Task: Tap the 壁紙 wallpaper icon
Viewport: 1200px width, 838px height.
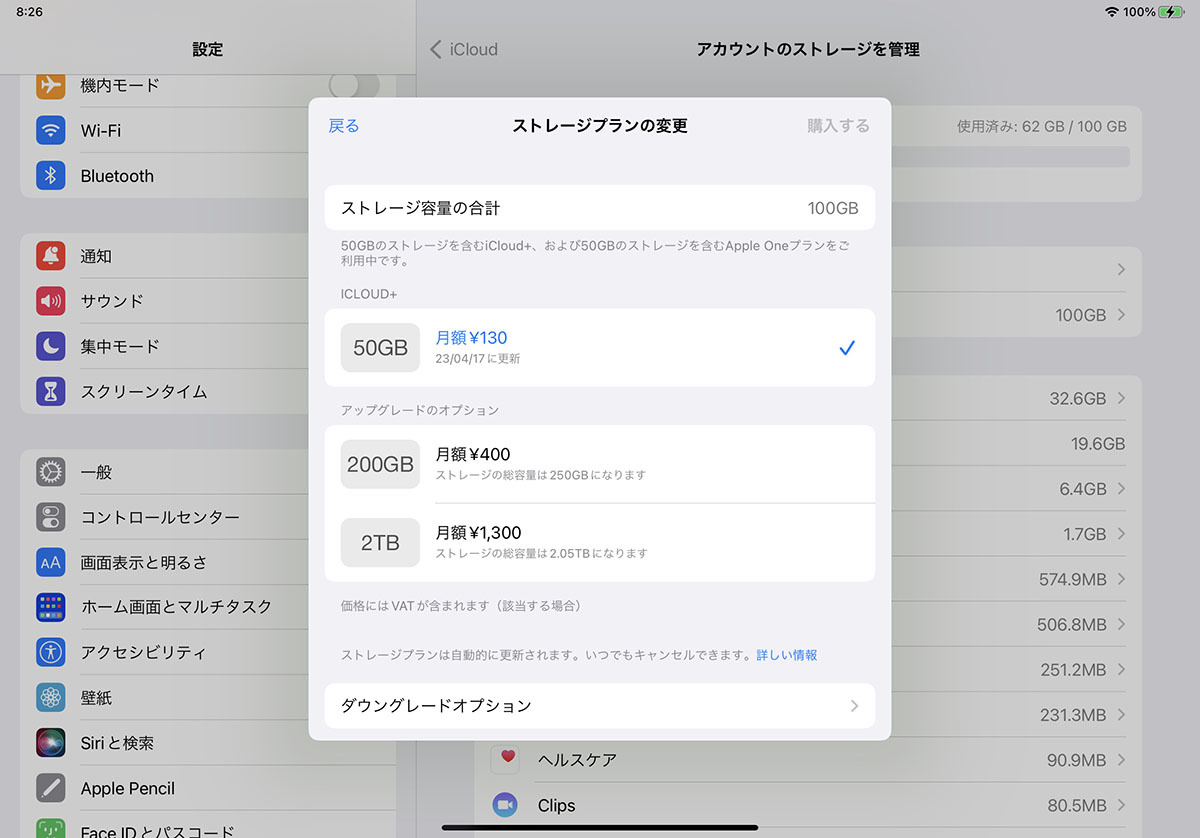Action: 51,697
